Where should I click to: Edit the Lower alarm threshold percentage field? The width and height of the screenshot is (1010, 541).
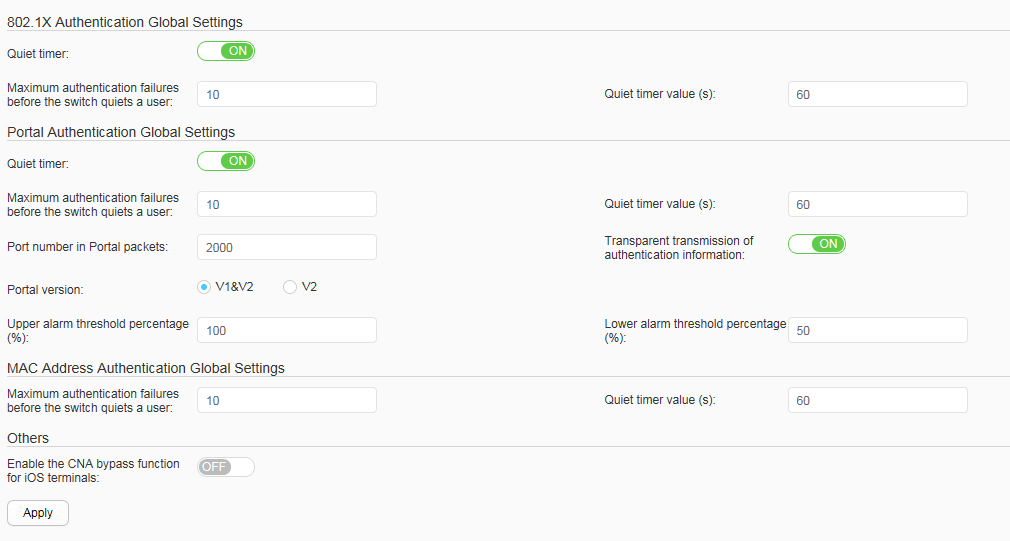(877, 330)
